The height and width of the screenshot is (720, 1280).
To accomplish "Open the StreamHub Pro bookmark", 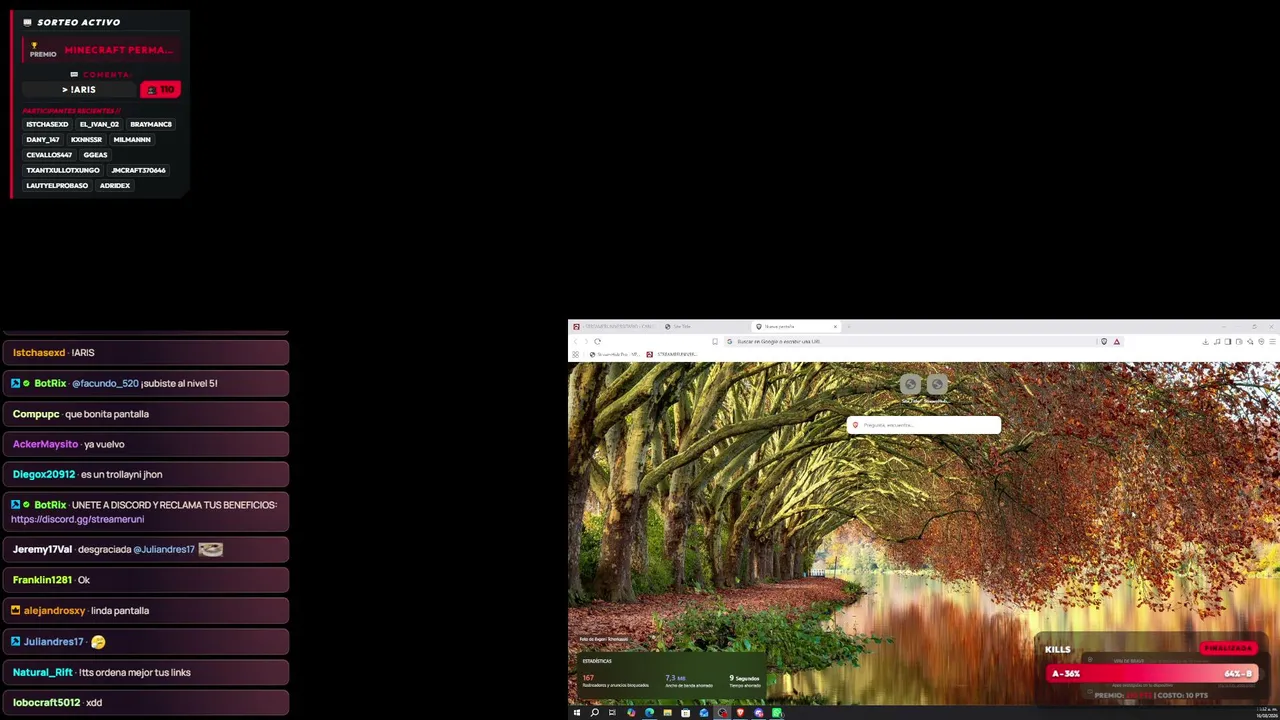I will pos(614,354).
